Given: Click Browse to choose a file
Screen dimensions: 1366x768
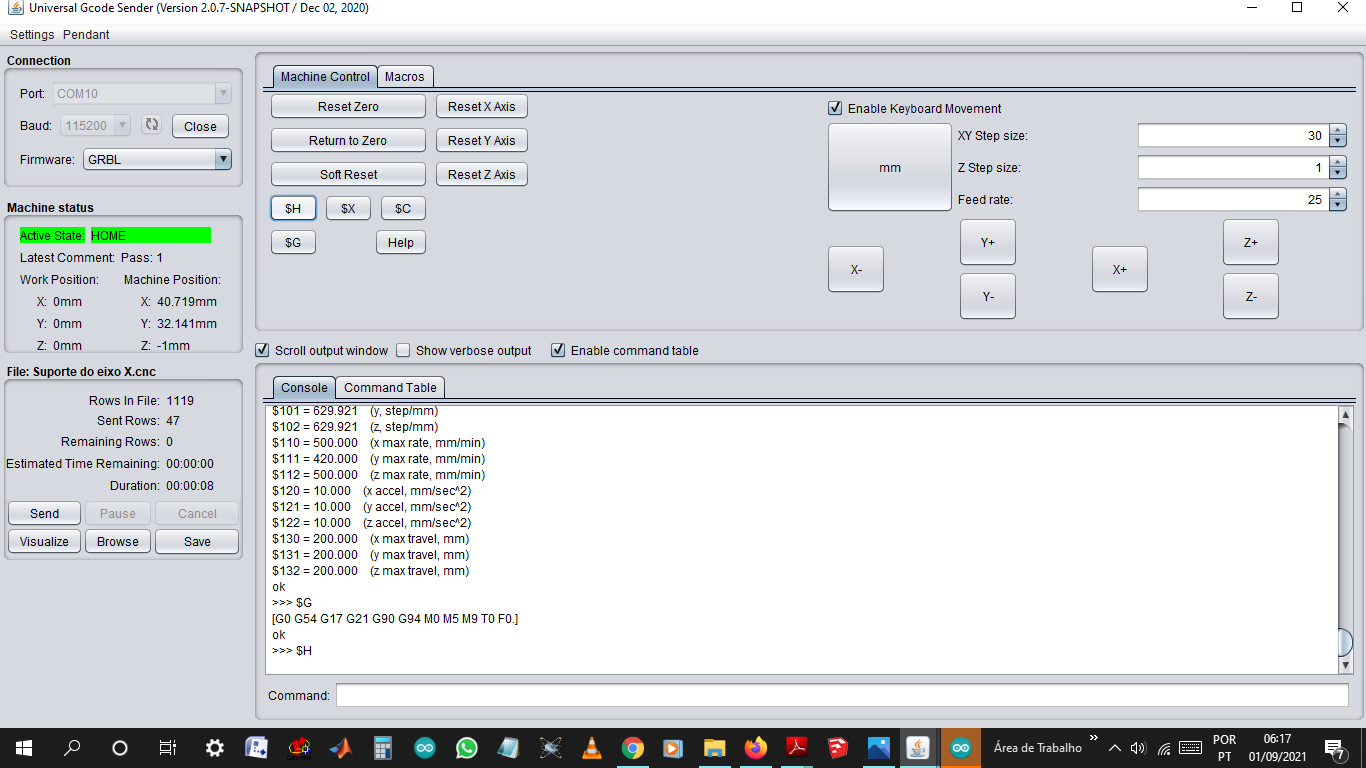Looking at the screenshot, I should (x=118, y=541).
